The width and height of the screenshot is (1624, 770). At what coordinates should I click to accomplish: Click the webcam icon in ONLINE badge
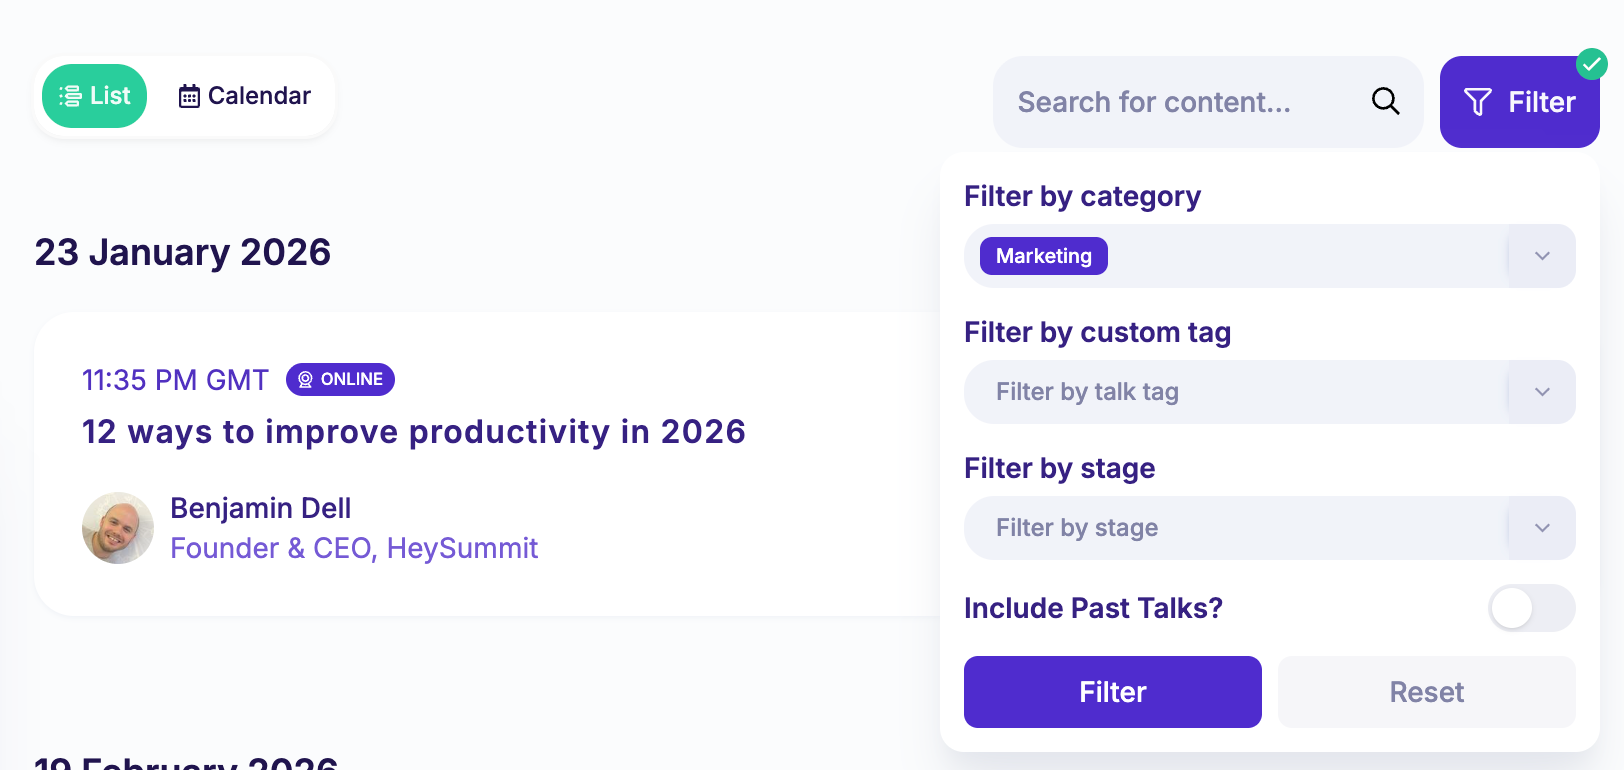point(305,380)
